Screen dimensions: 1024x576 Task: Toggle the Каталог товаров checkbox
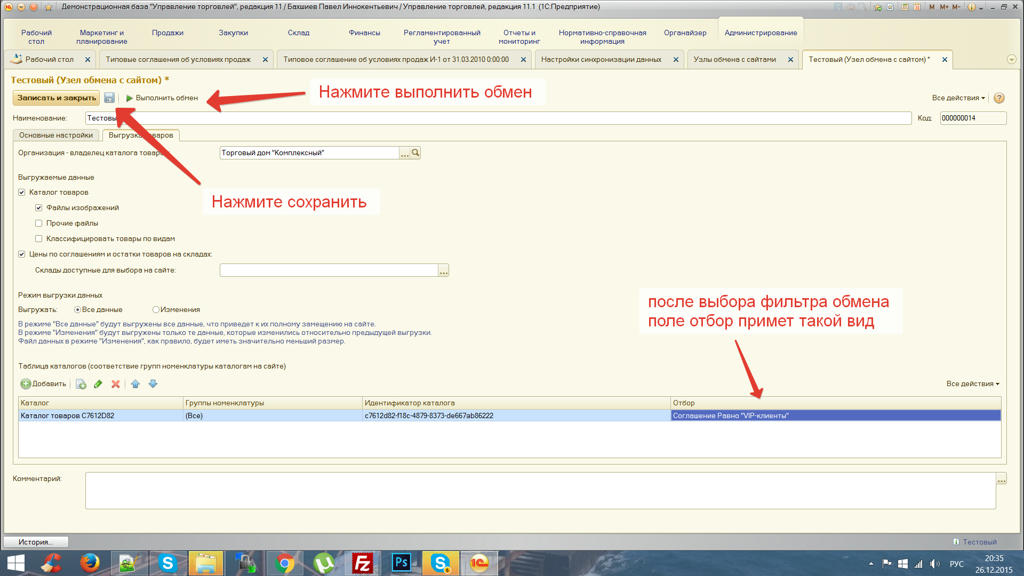click(22, 193)
